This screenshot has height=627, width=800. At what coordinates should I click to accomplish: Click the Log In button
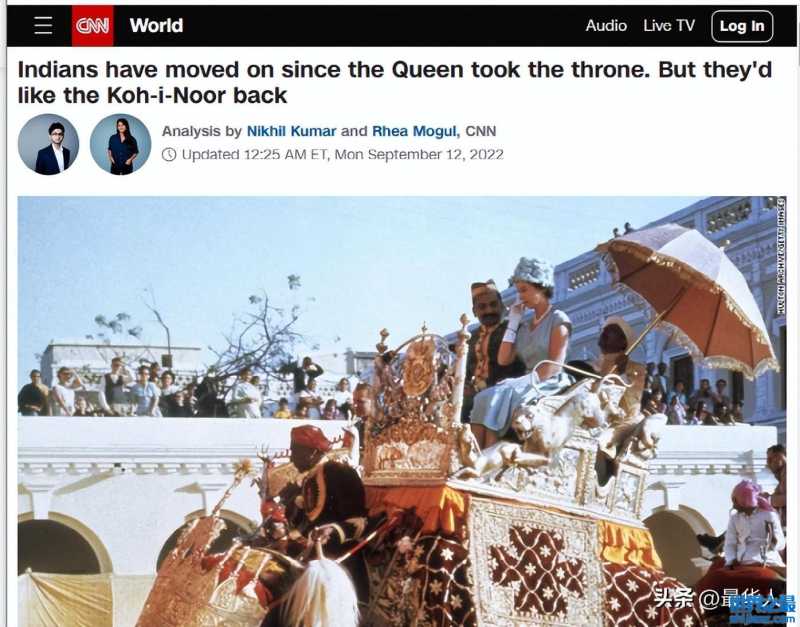tap(742, 26)
